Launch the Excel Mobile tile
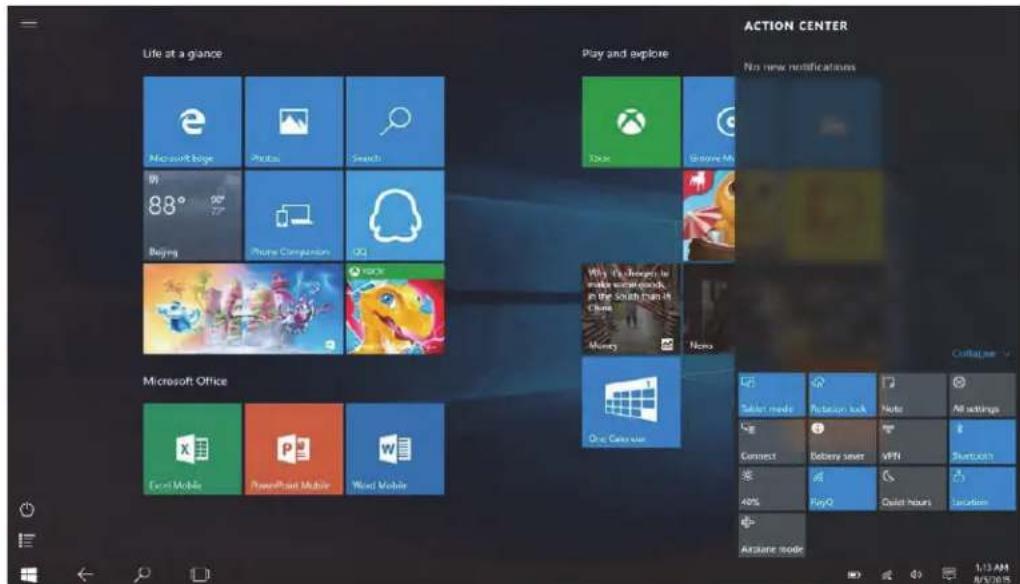This screenshot has width=1020, height=584. coord(192,449)
